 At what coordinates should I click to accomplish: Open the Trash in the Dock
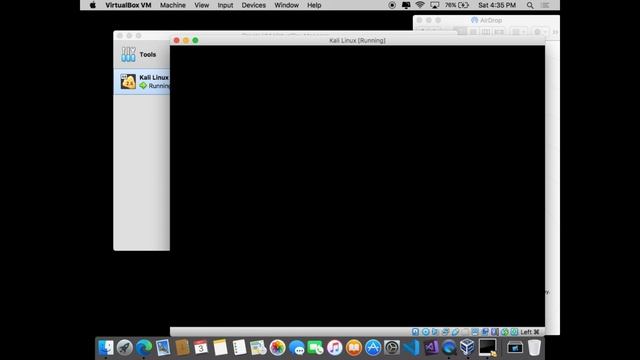pyautogui.click(x=534, y=348)
